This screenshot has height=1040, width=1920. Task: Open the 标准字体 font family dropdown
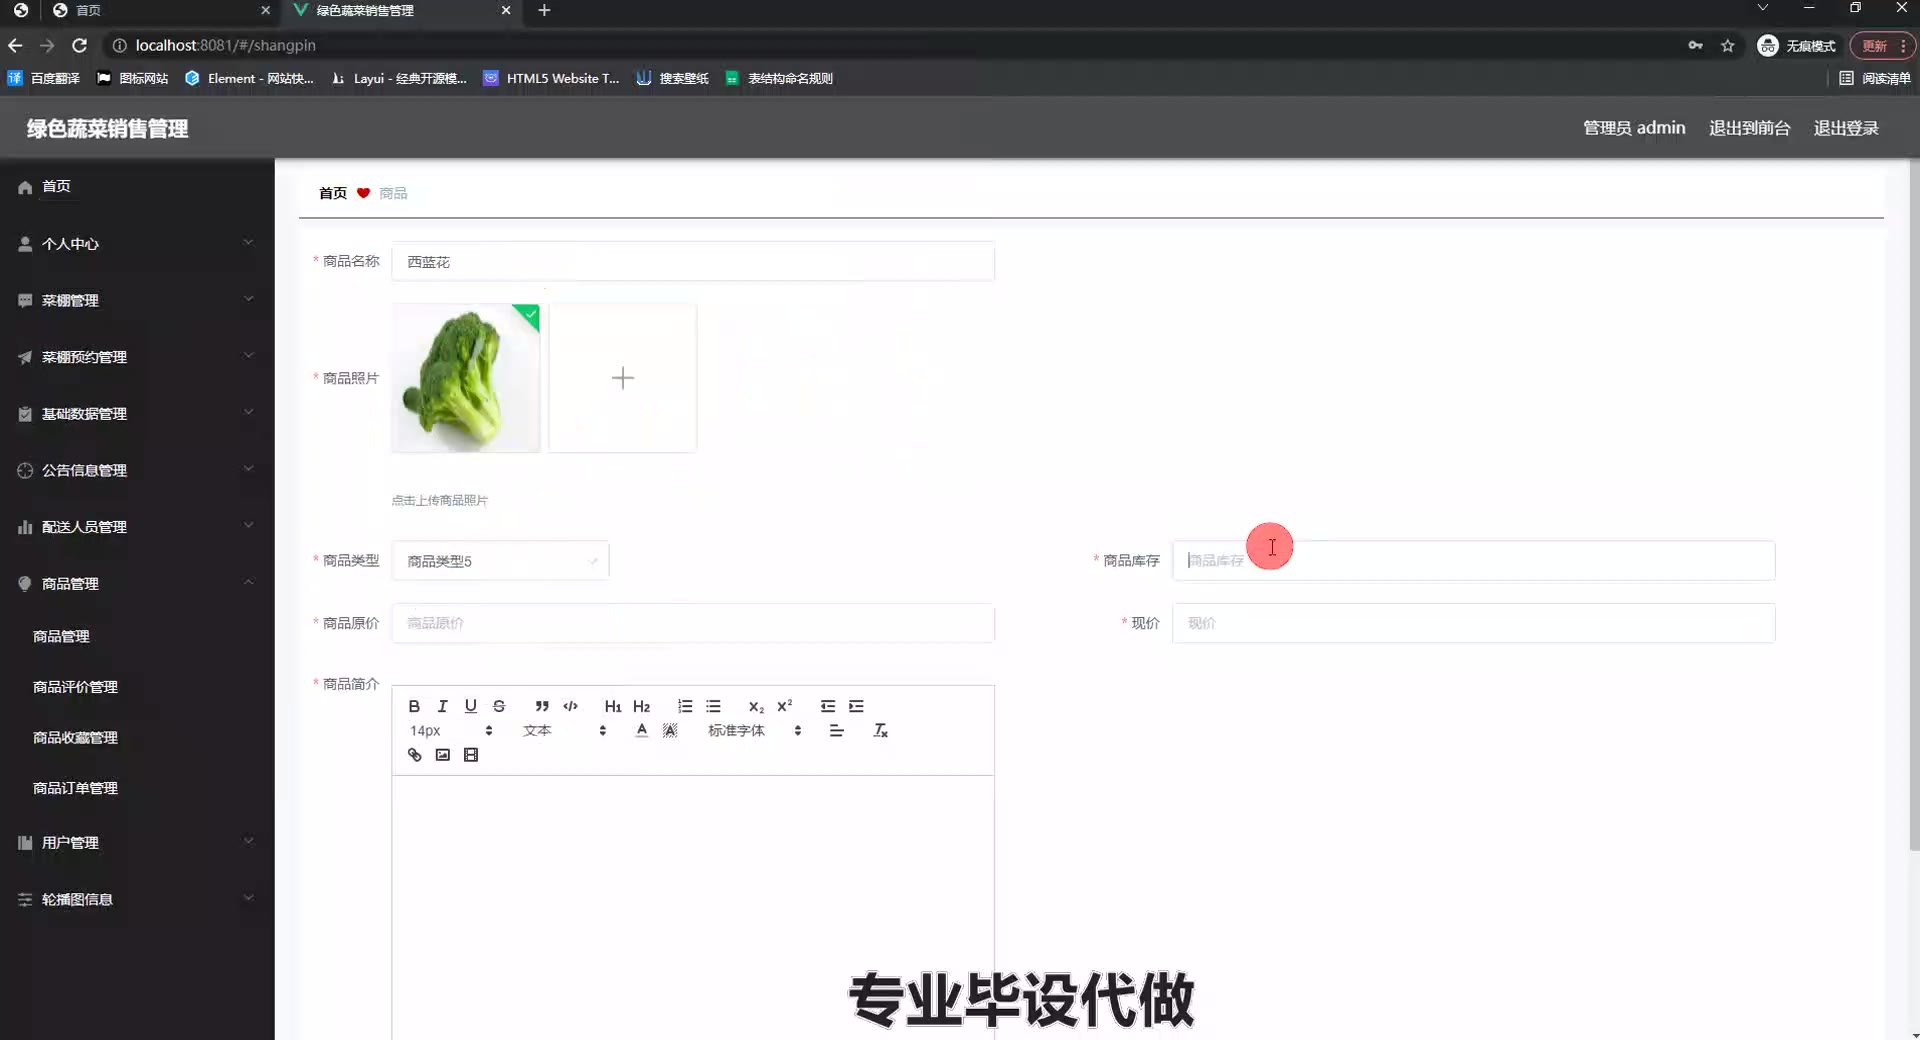(755, 731)
